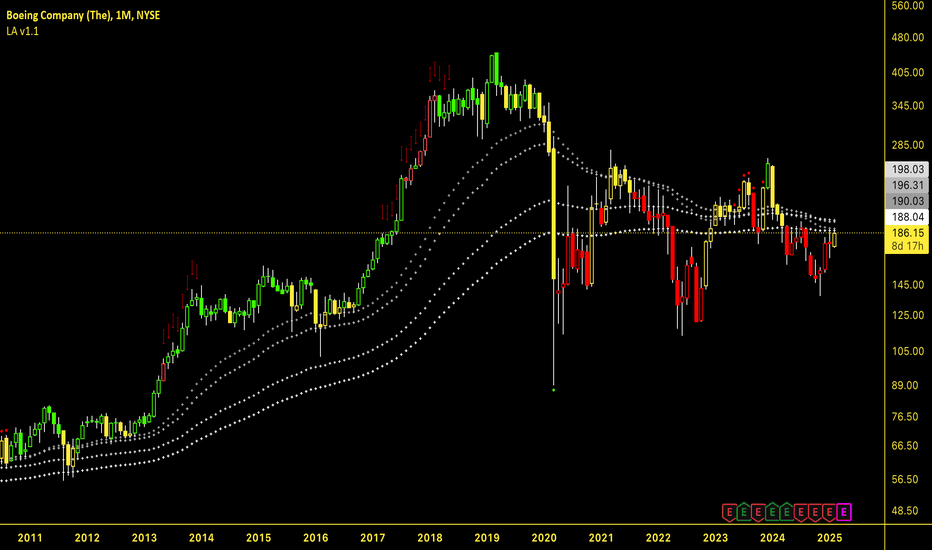Click the 2013 label on the time axis

(x=144, y=538)
